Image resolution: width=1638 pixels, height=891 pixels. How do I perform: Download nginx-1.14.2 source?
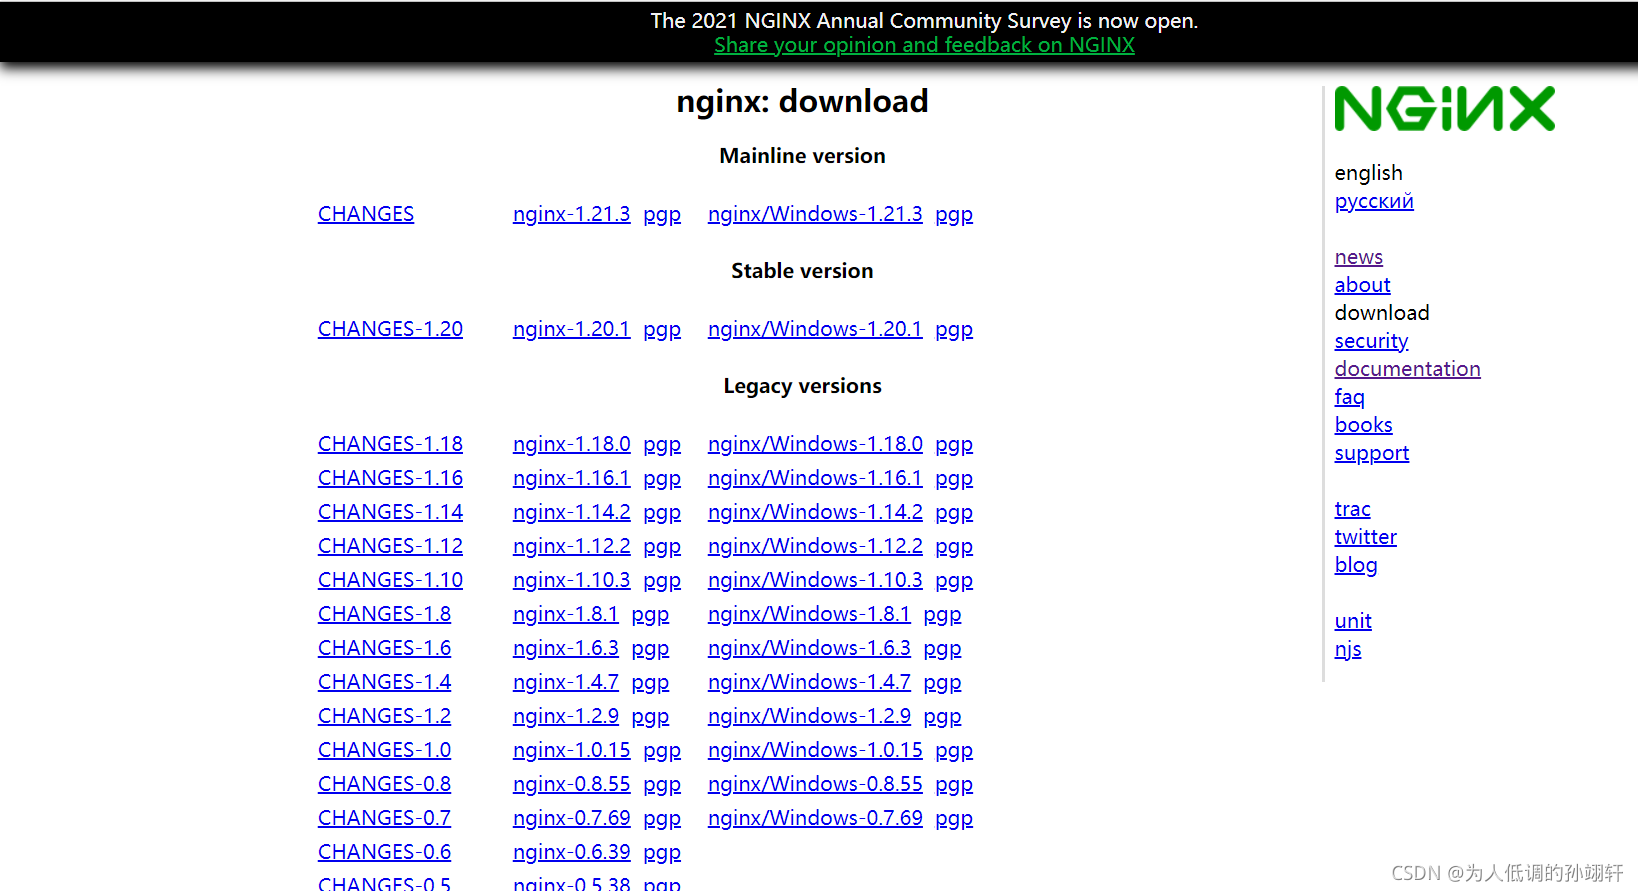click(x=572, y=512)
